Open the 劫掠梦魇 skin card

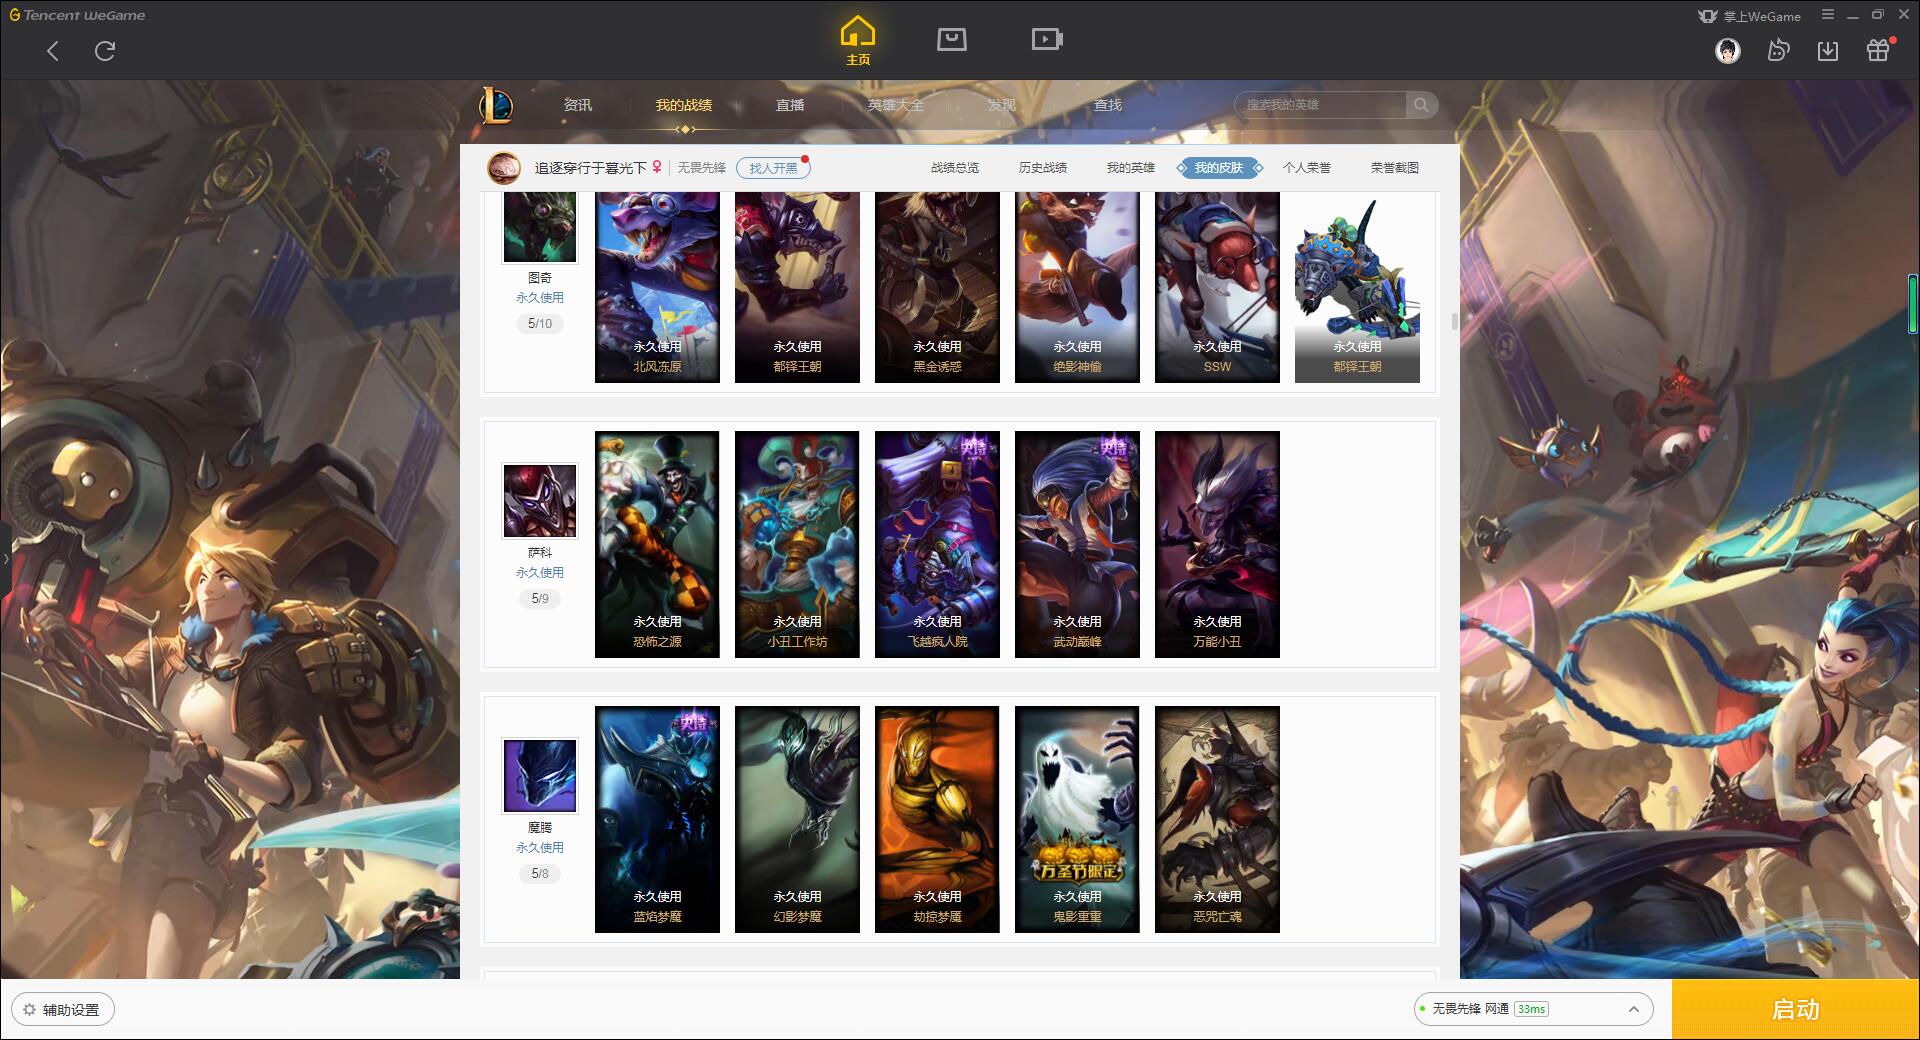(x=937, y=819)
